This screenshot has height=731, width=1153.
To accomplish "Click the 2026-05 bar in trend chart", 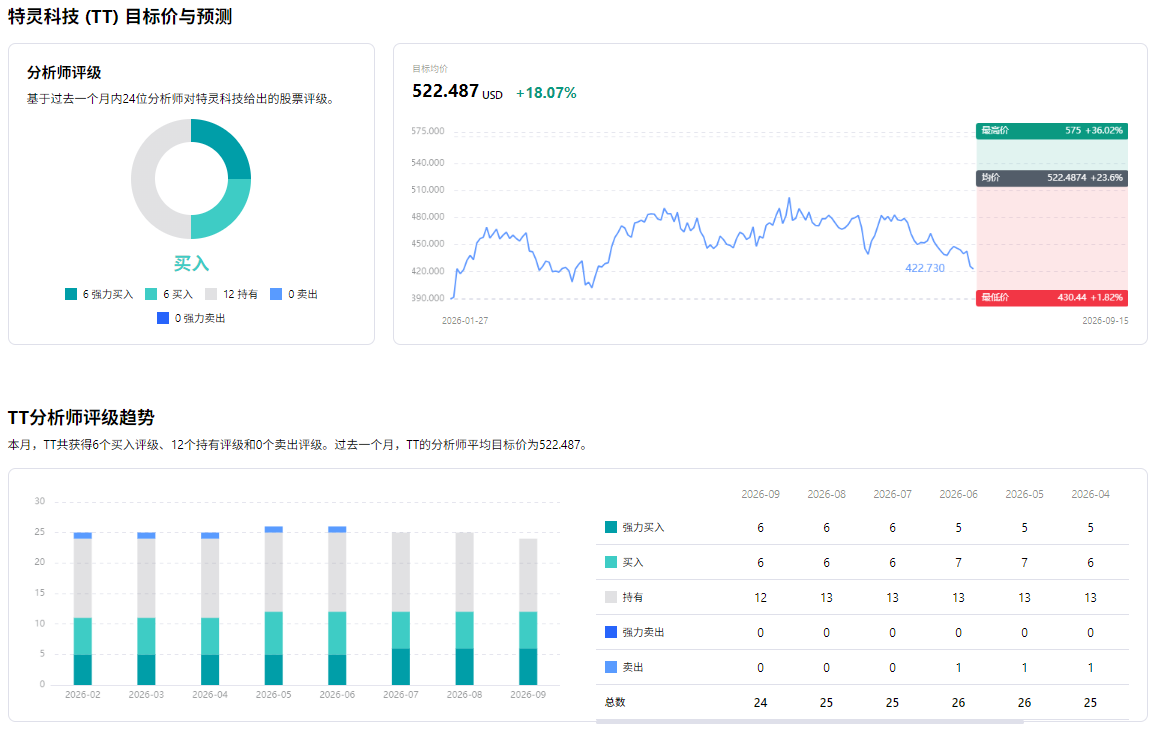I will pyautogui.click(x=274, y=606).
